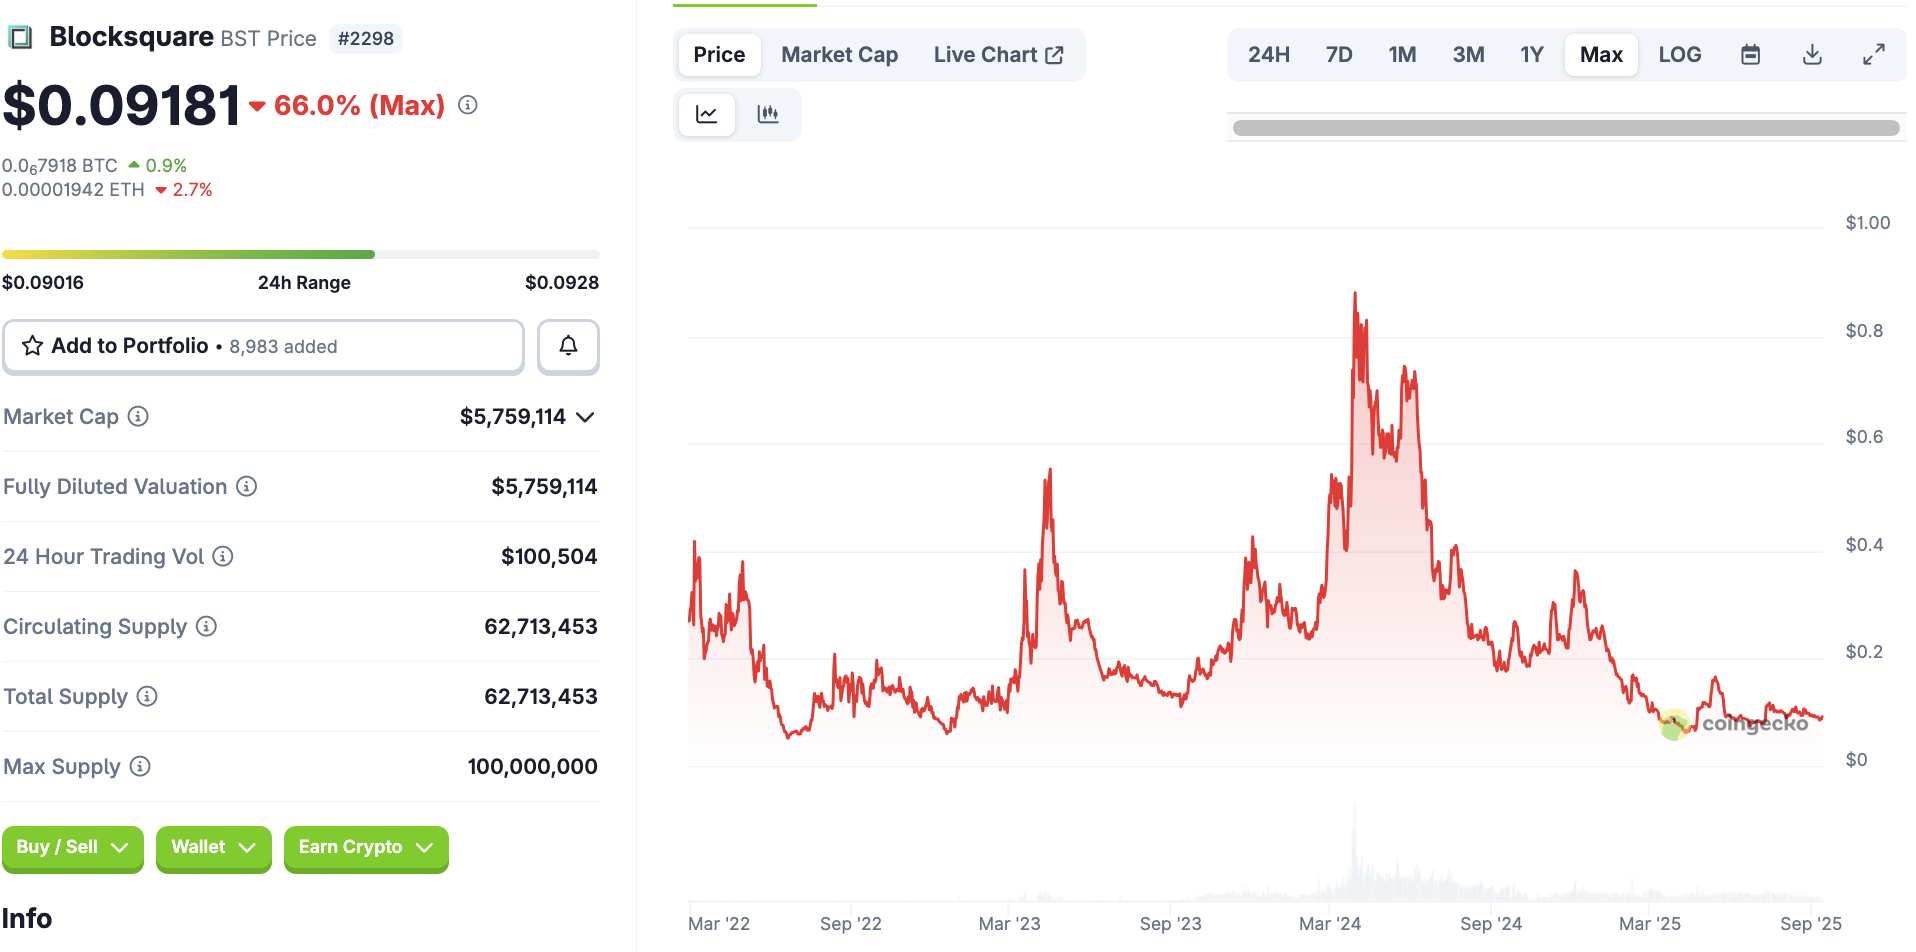This screenshot has height=952, width=1916.
Task: Select the Price tab
Action: pos(719,55)
